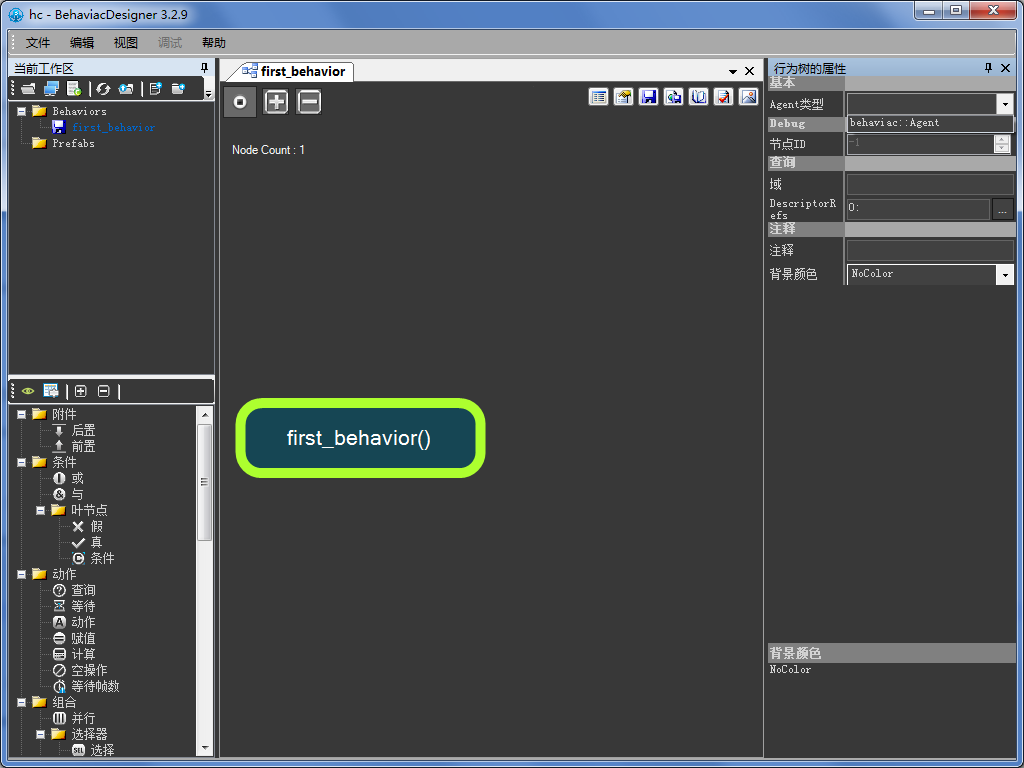Save behavior with the floppy disk icon
Screen dimensions: 1024x768
[648, 97]
